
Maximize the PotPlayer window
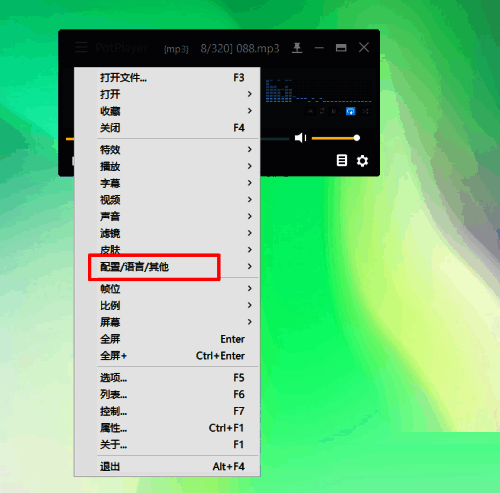click(341, 48)
